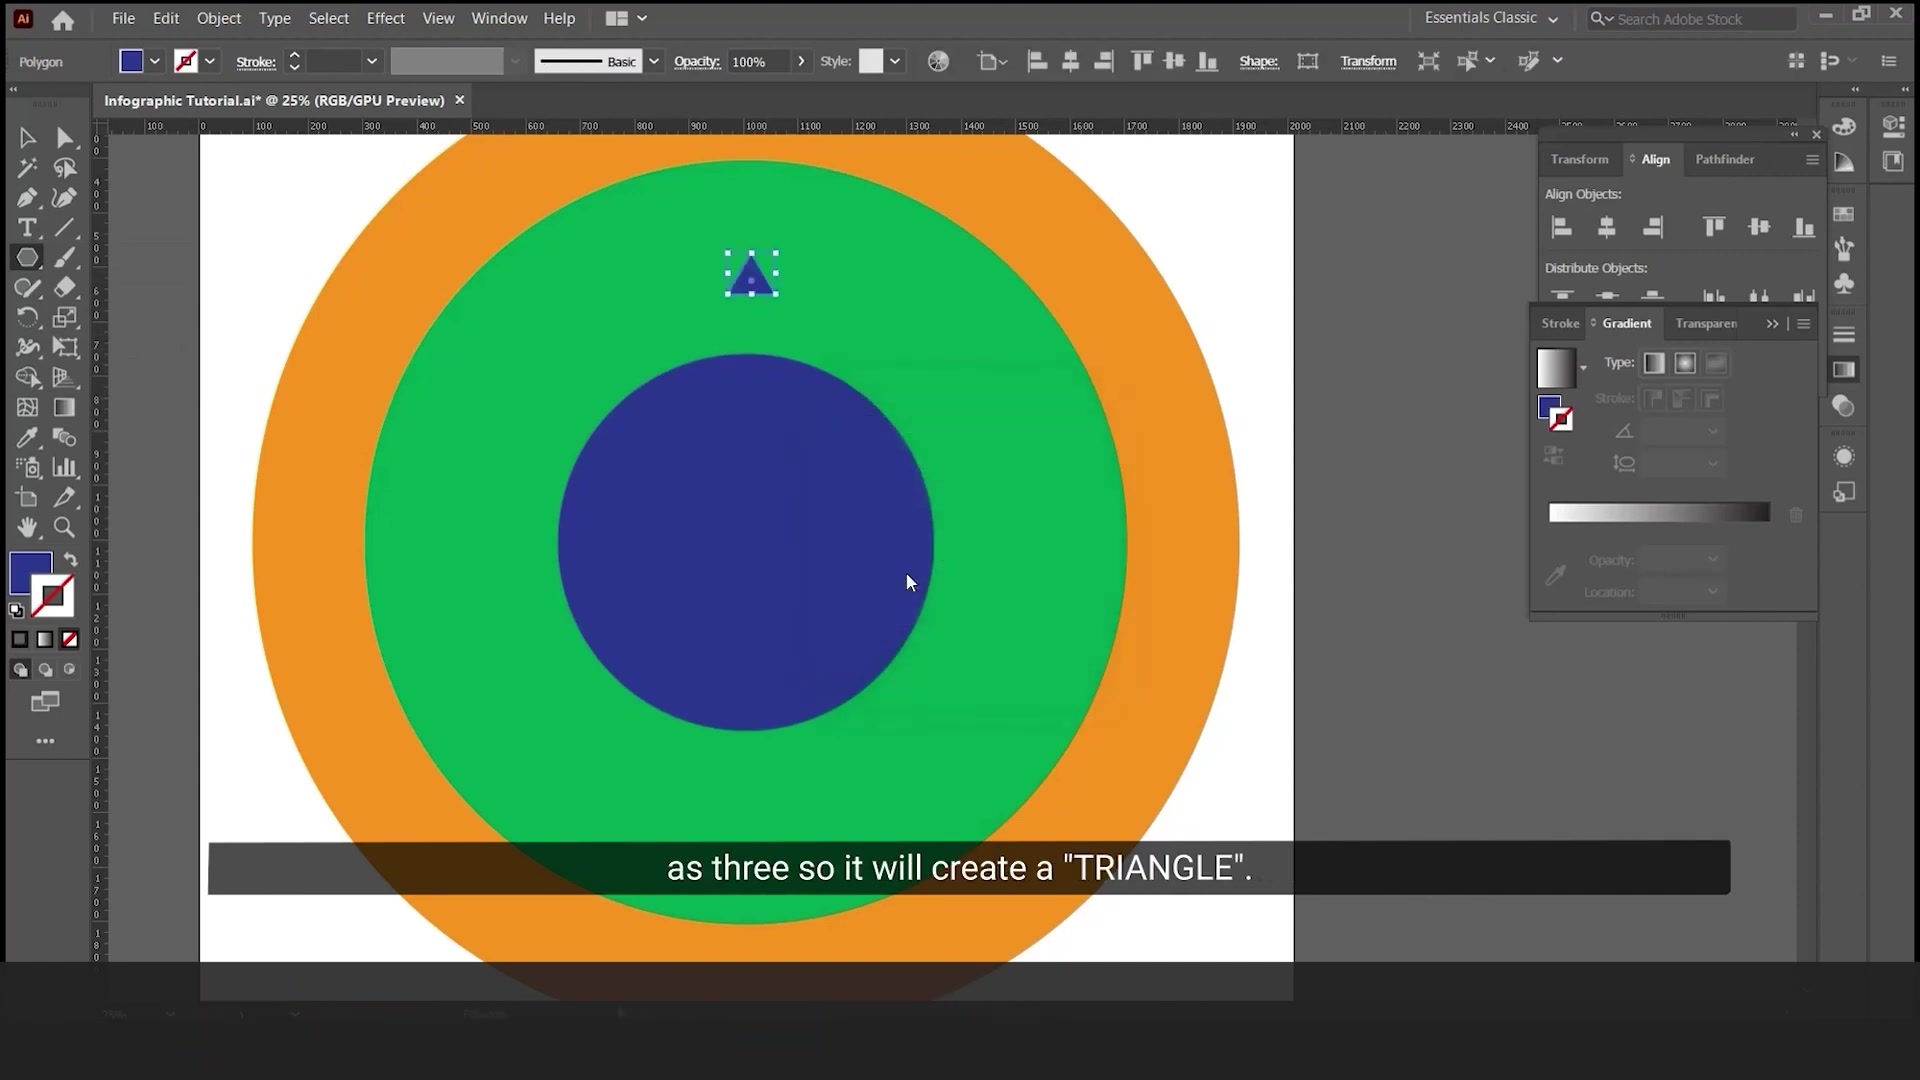
Task: Click the Transform link in control bar
Action: pyautogui.click(x=1368, y=62)
